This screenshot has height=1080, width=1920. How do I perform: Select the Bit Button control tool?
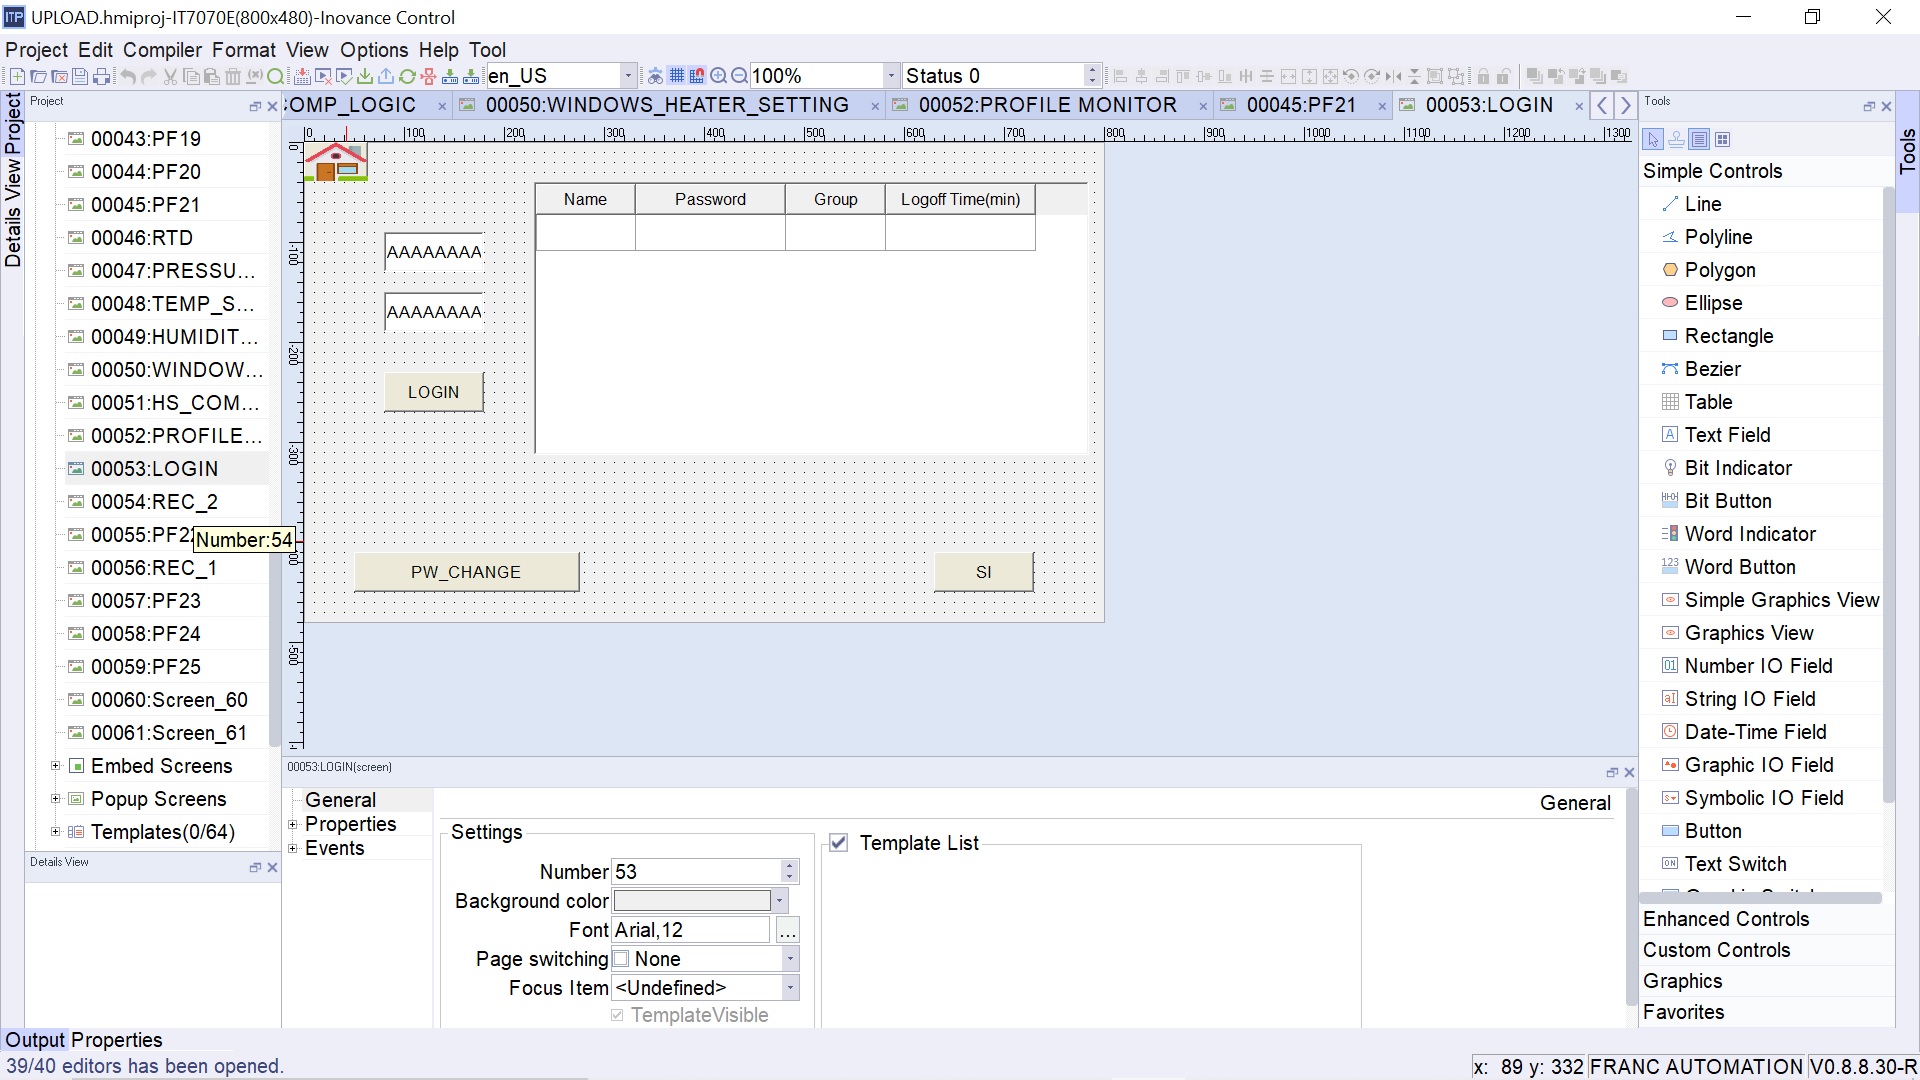point(1727,501)
